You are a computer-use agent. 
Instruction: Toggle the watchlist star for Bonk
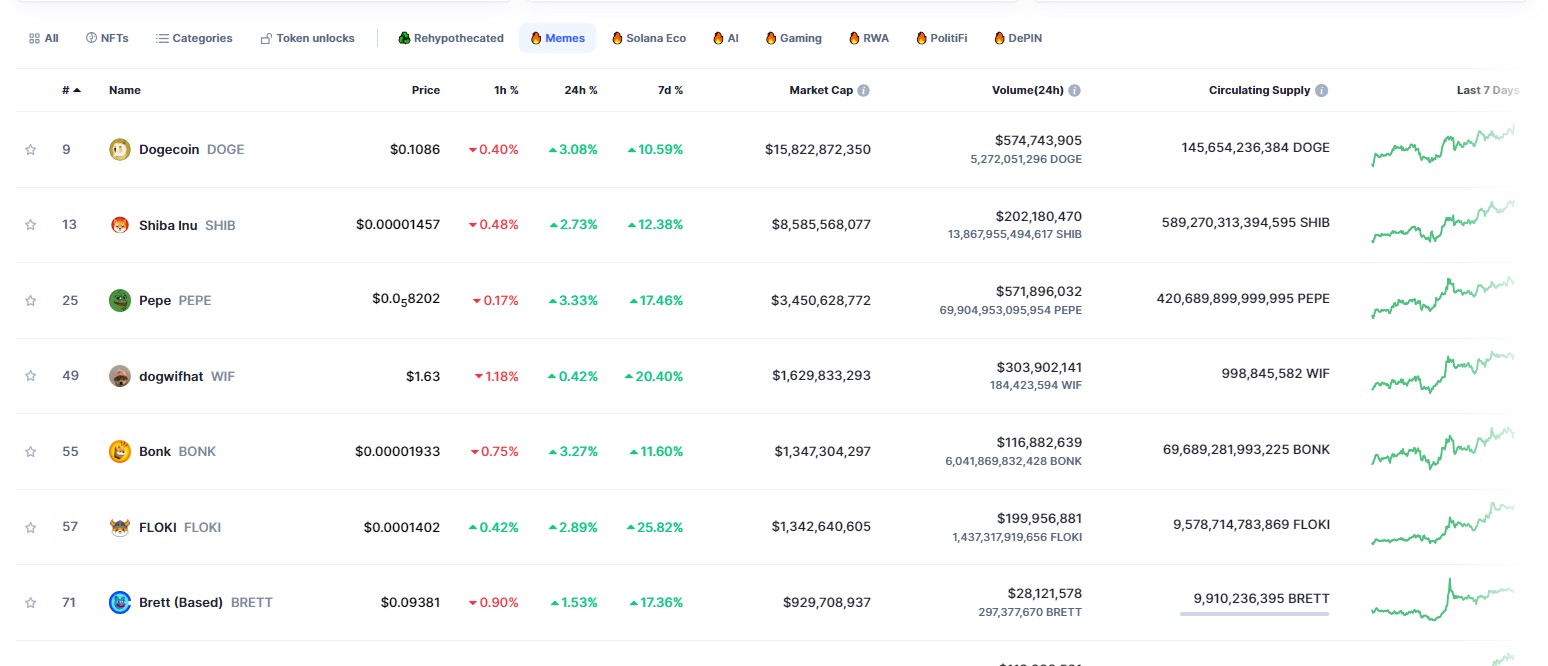[x=30, y=451]
